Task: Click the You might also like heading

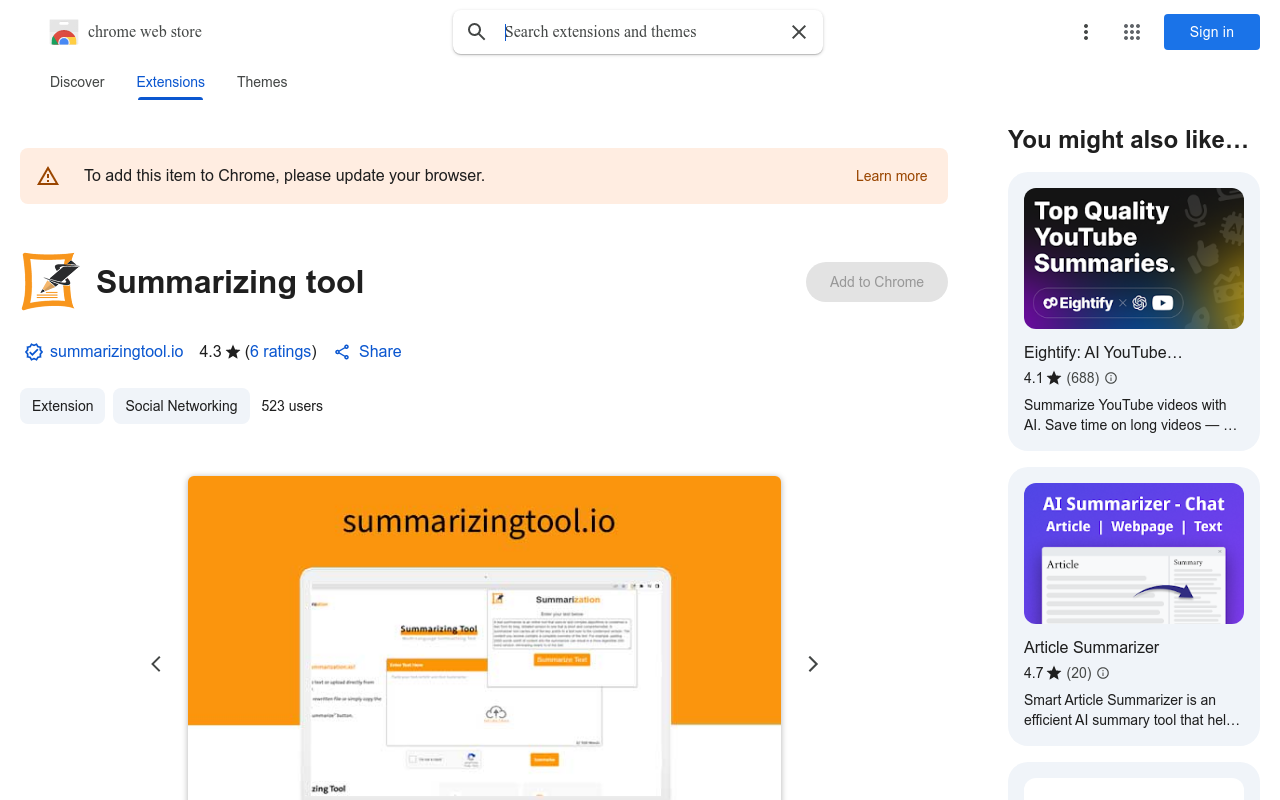Action: (x=1128, y=140)
